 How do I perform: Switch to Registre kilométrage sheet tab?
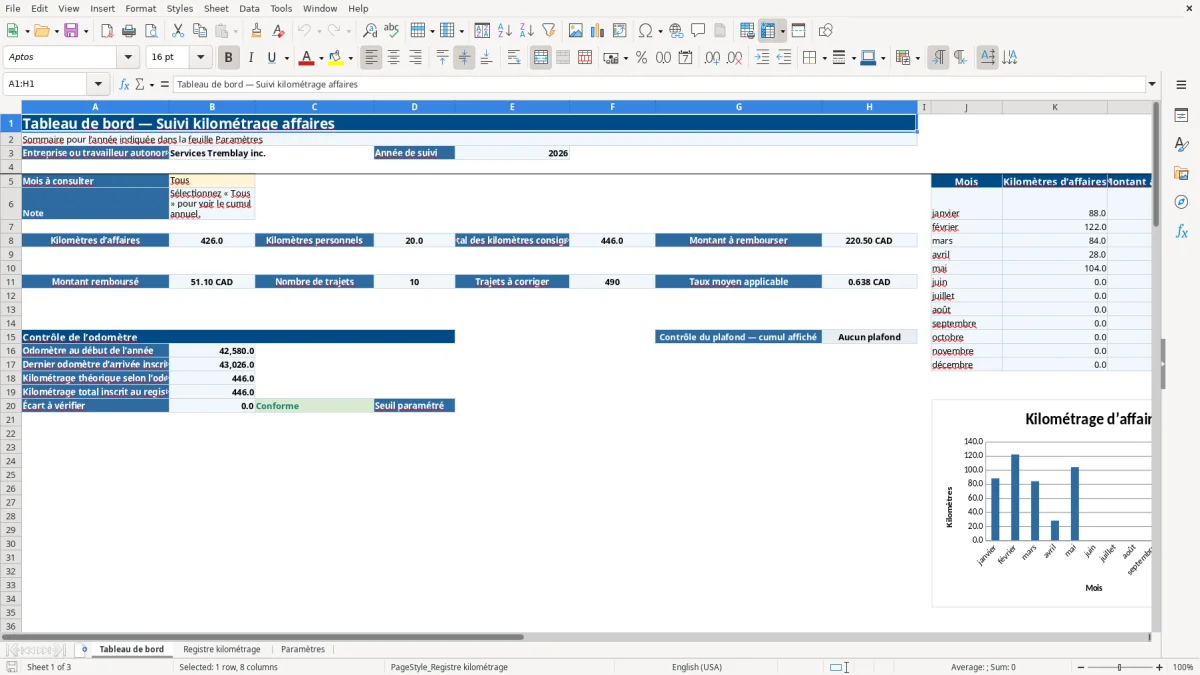pos(222,649)
